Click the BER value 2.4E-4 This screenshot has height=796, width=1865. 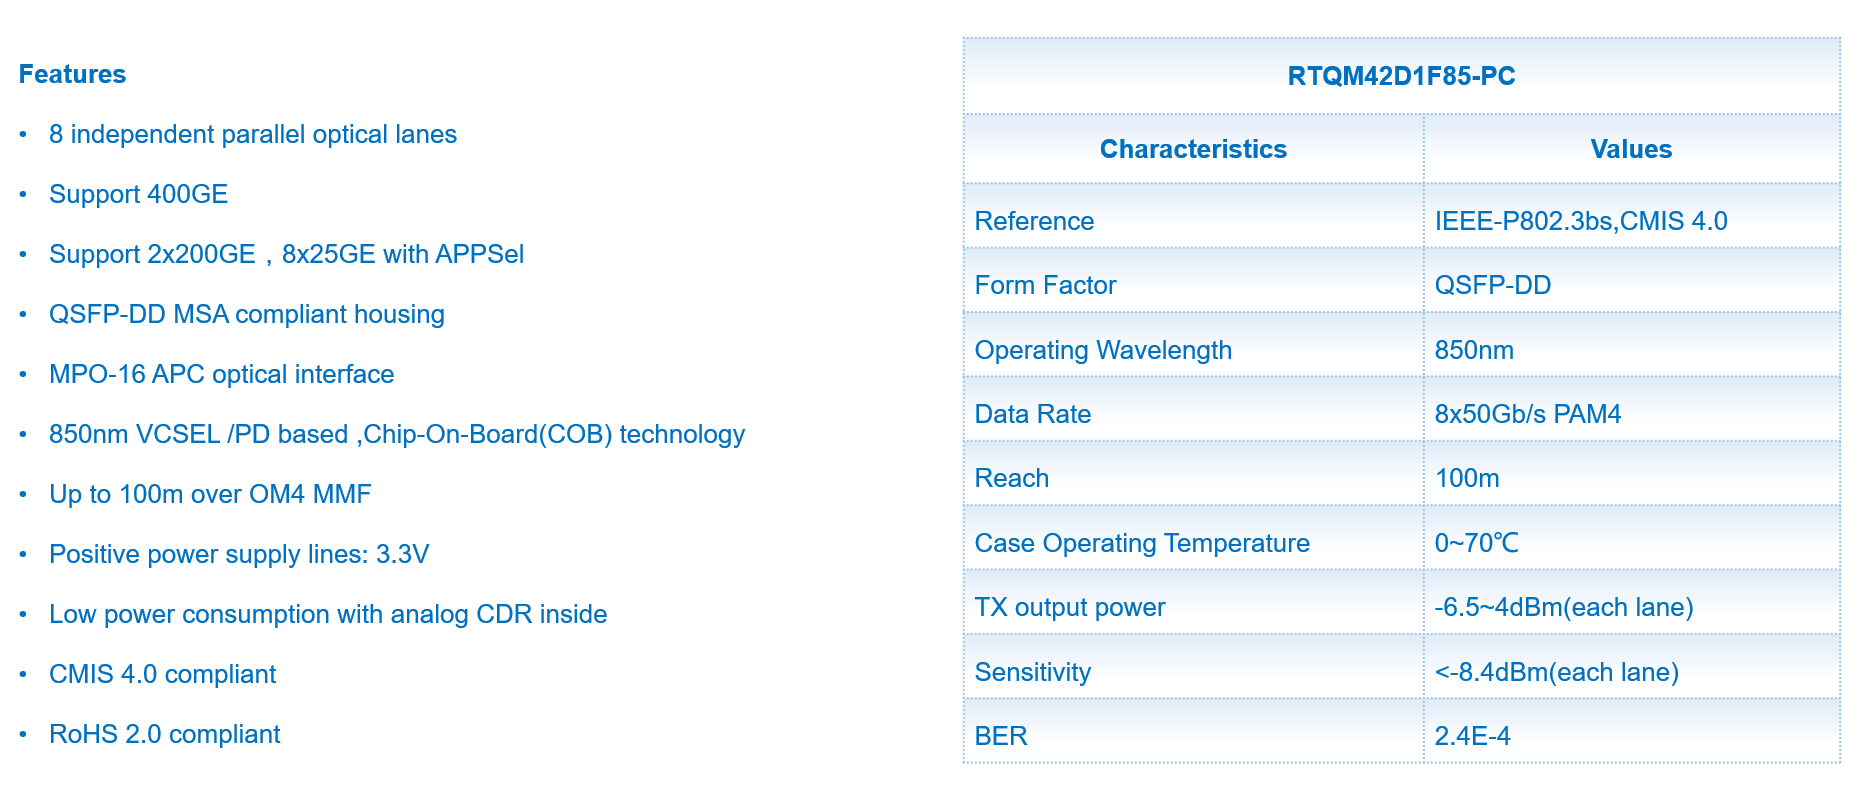click(x=1472, y=736)
